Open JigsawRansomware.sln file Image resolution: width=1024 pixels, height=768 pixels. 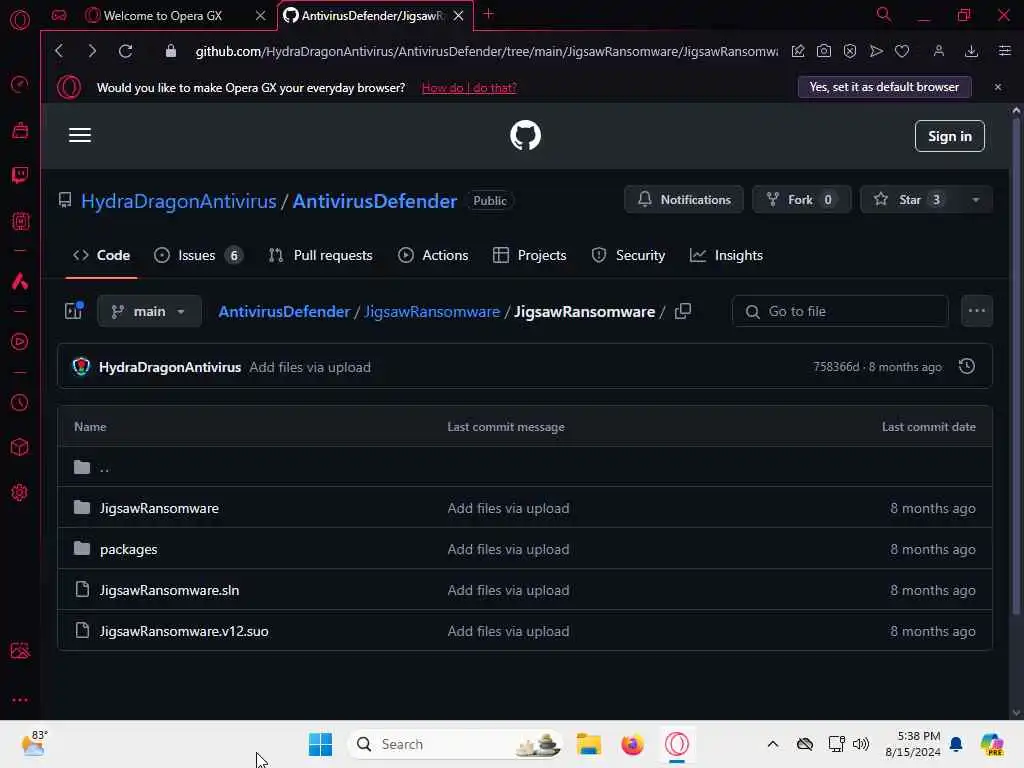click(x=169, y=590)
